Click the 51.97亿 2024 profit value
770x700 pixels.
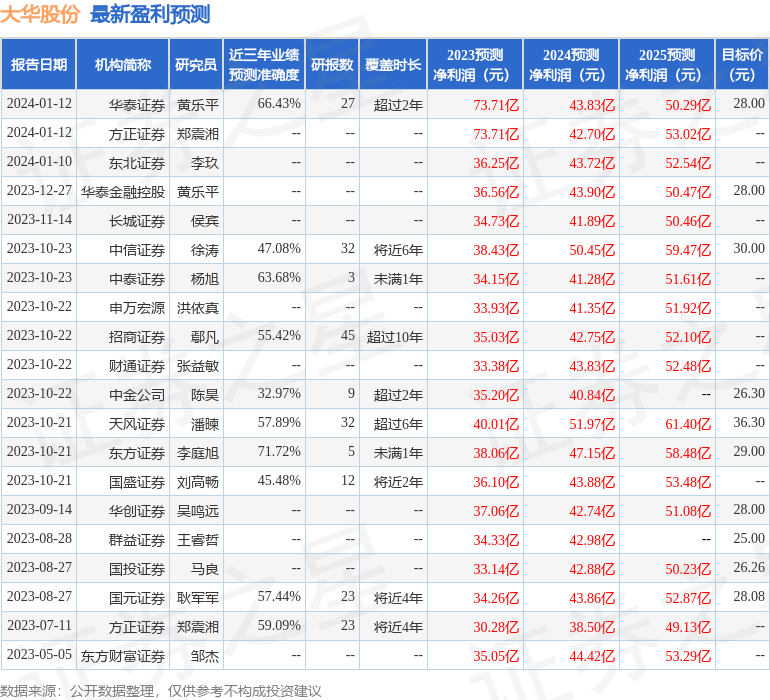(592, 423)
